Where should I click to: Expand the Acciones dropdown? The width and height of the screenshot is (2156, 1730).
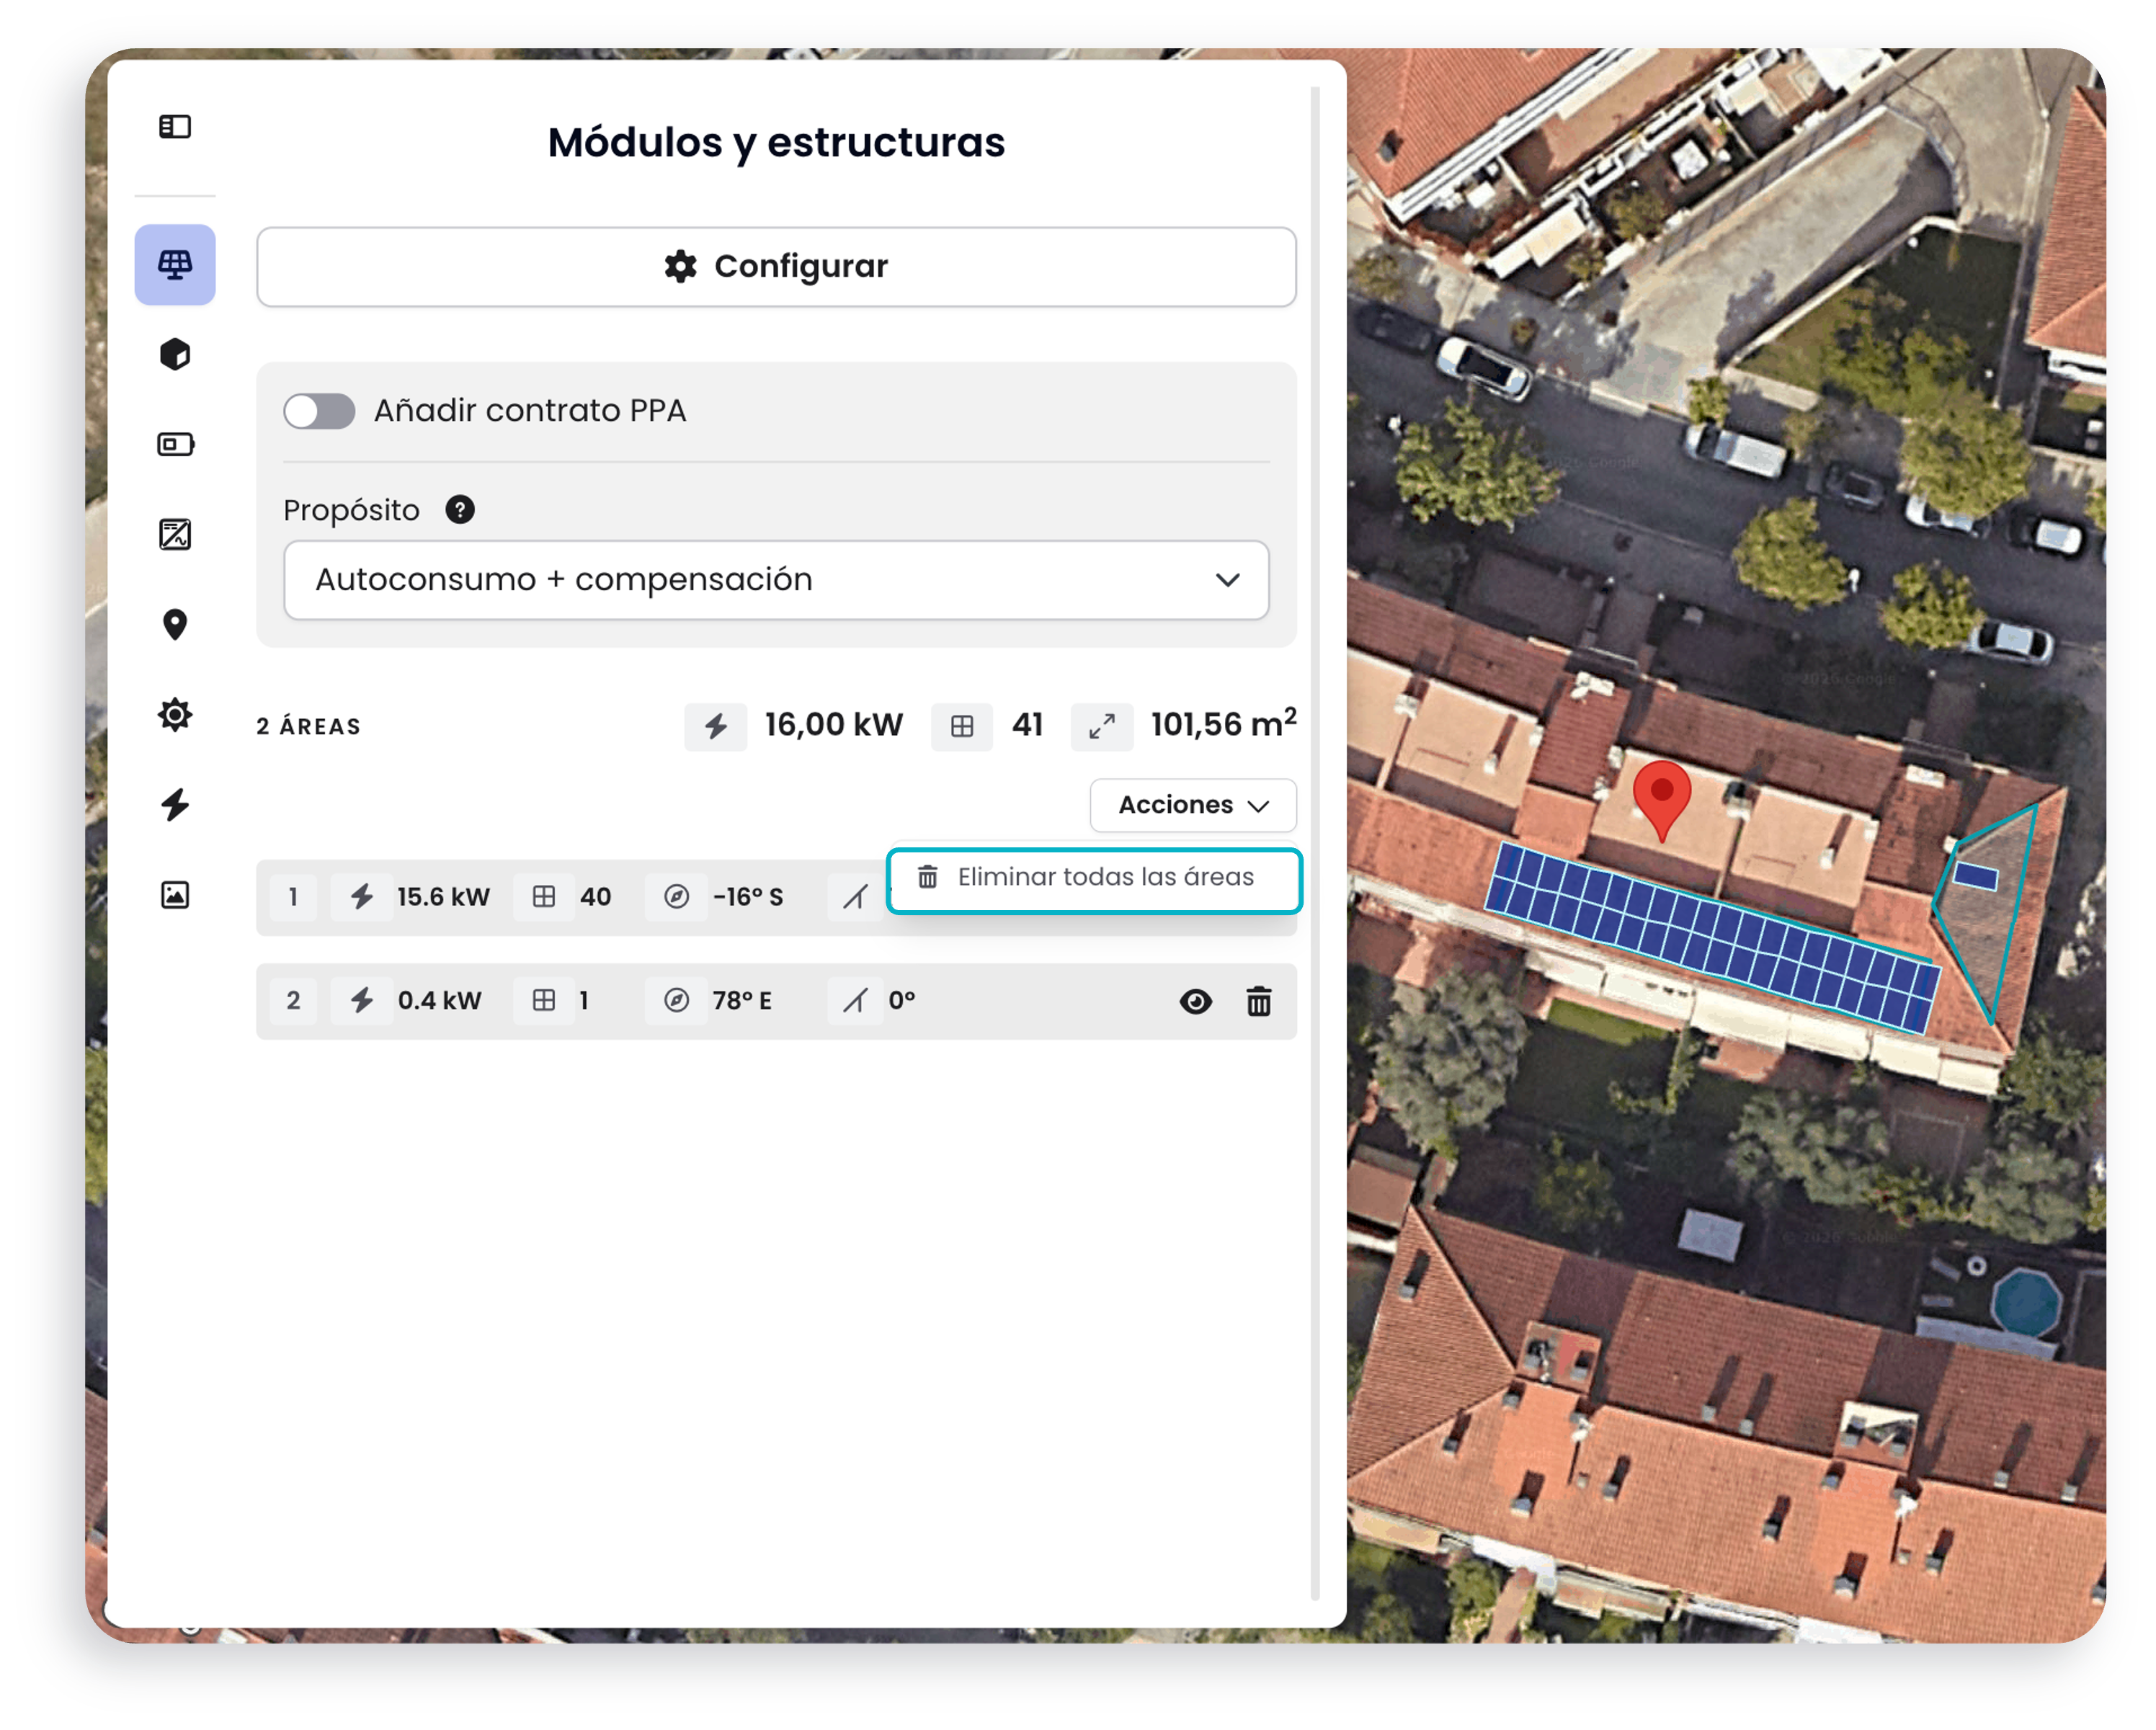[x=1193, y=805]
